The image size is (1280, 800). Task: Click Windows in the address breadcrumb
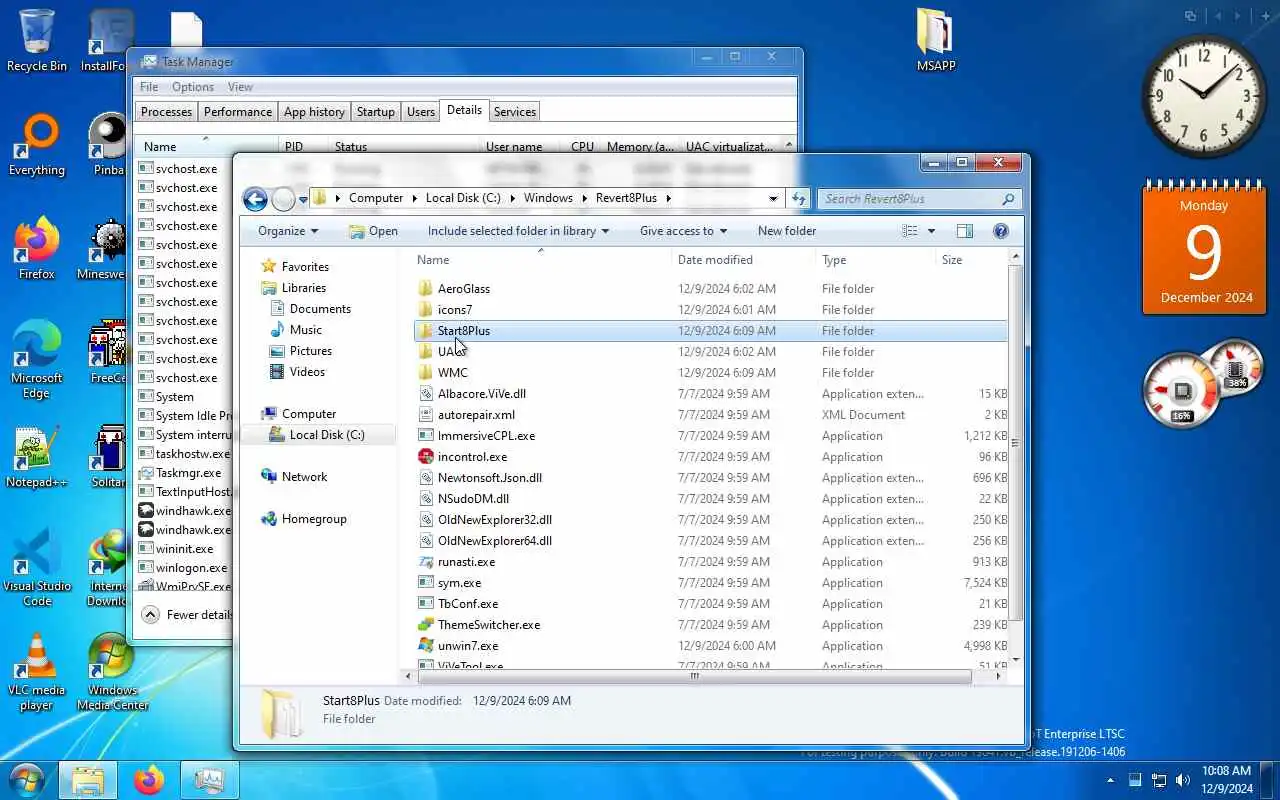click(548, 198)
